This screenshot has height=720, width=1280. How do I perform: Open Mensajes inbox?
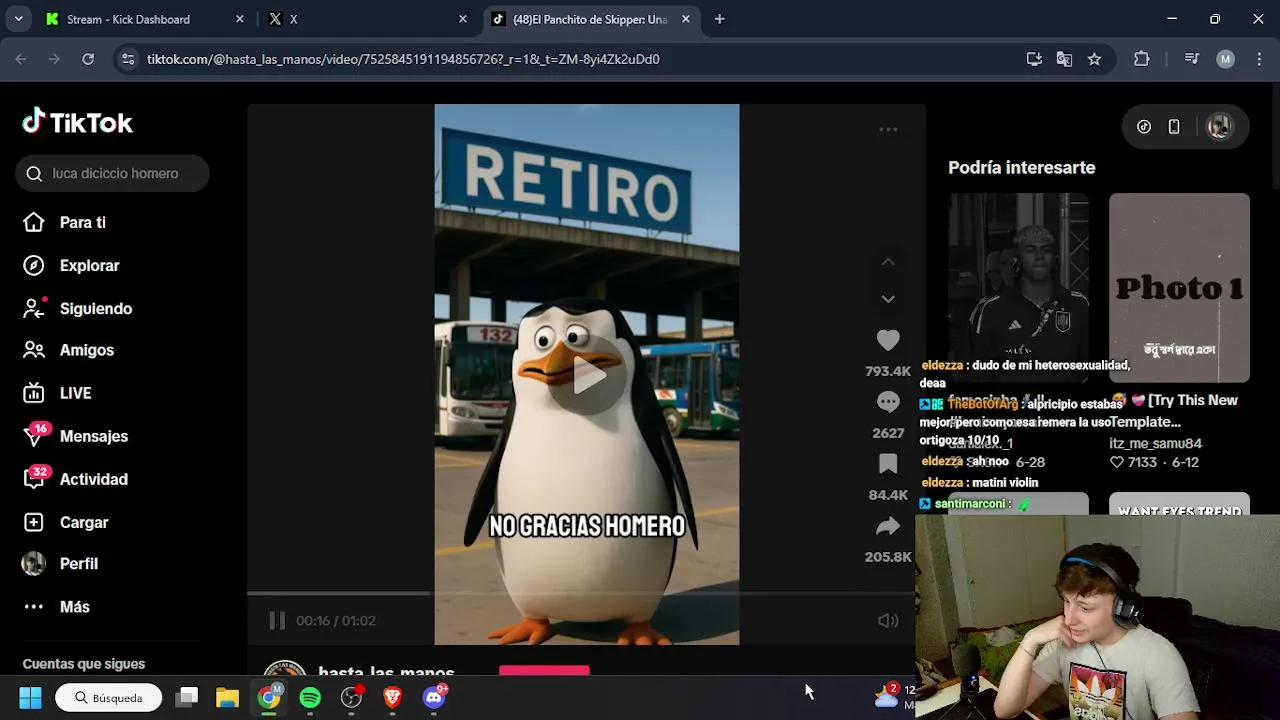[x=75, y=436]
